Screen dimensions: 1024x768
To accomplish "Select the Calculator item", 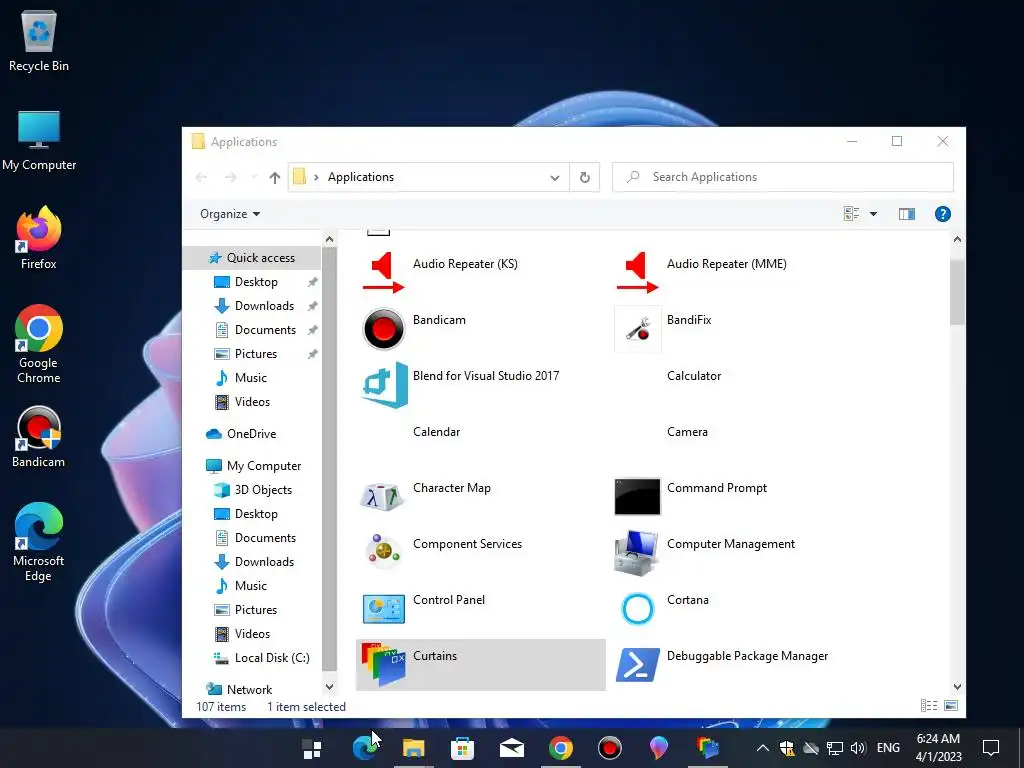I will (x=694, y=376).
